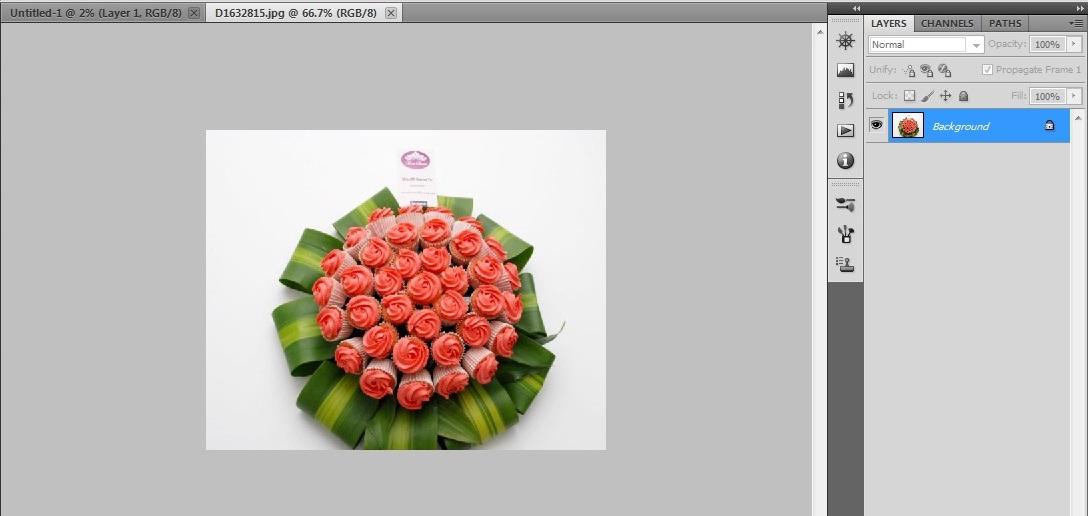Open the History panel icon
This screenshot has height=516, width=1088.
pyautogui.click(x=845, y=100)
